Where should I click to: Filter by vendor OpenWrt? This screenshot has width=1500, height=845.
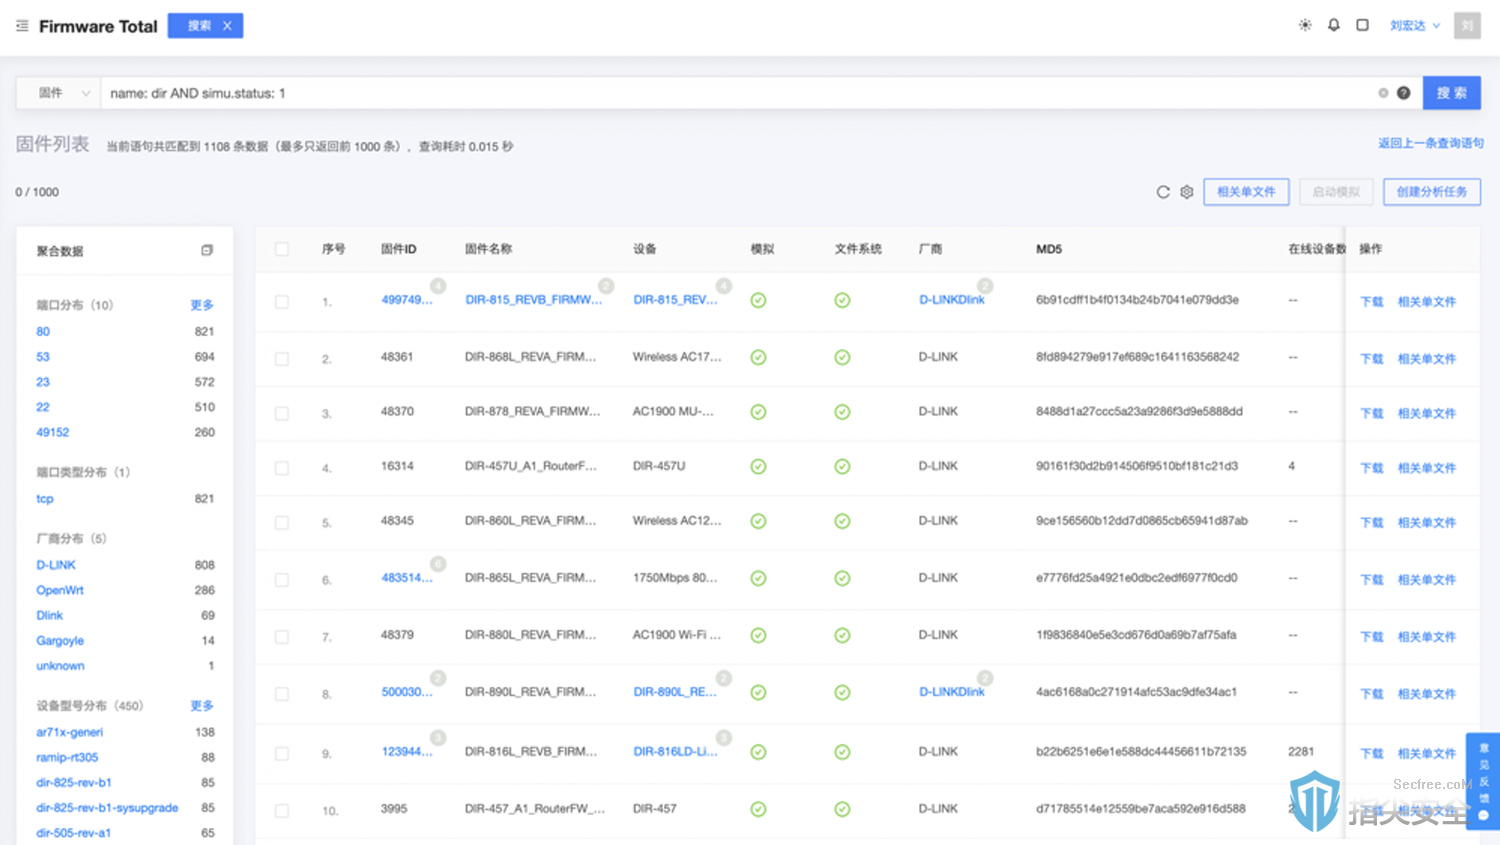click(x=60, y=591)
